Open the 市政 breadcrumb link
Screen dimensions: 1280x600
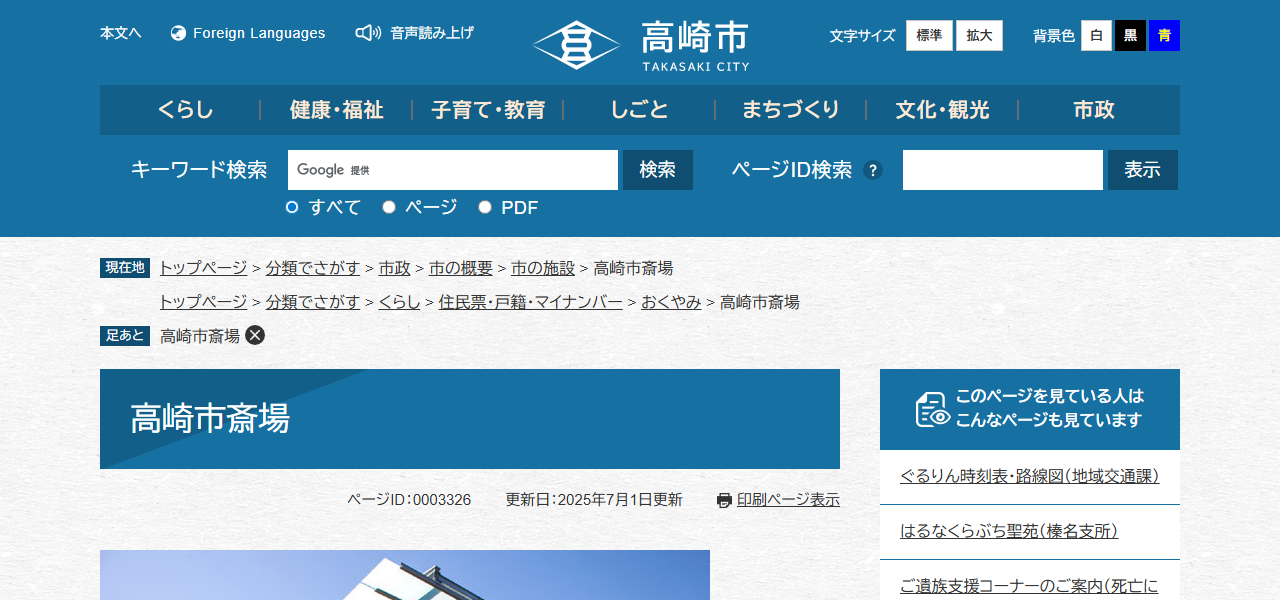pyautogui.click(x=395, y=268)
